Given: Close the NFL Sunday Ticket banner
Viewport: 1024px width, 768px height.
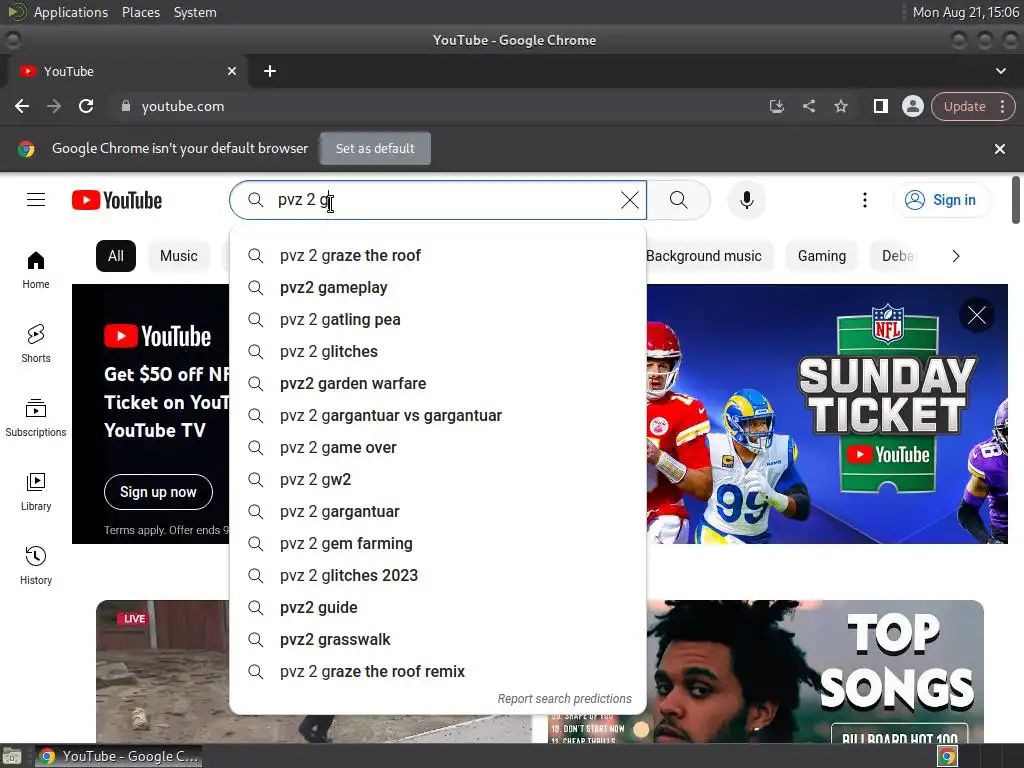Looking at the screenshot, I should (976, 315).
